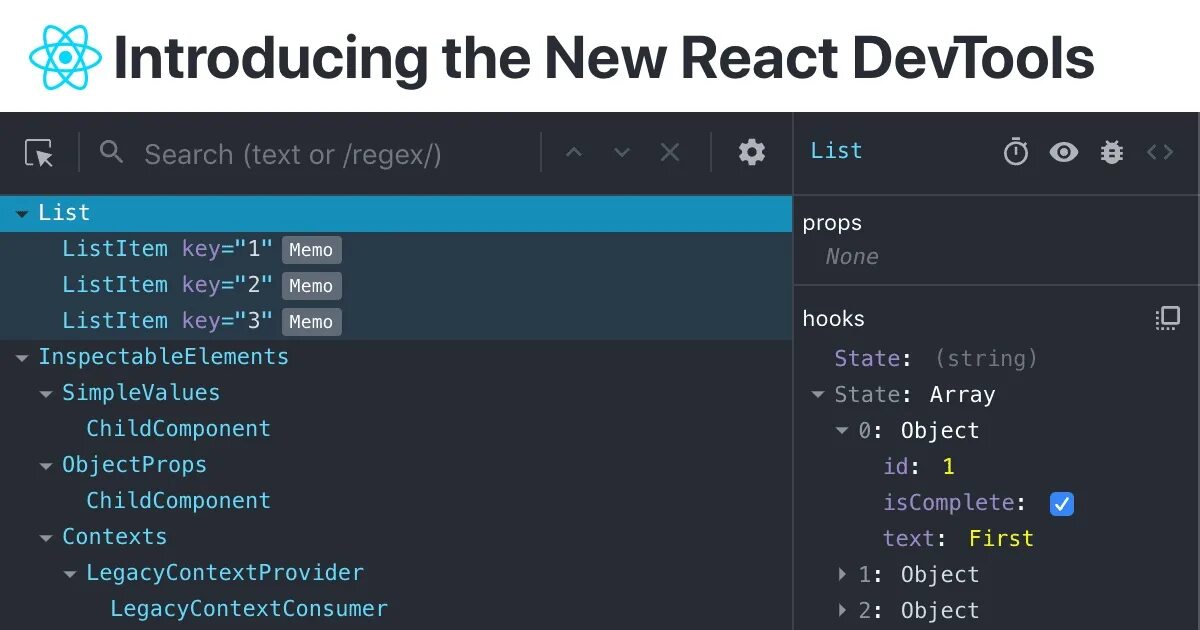Open DevTools settings gear

coord(752,152)
